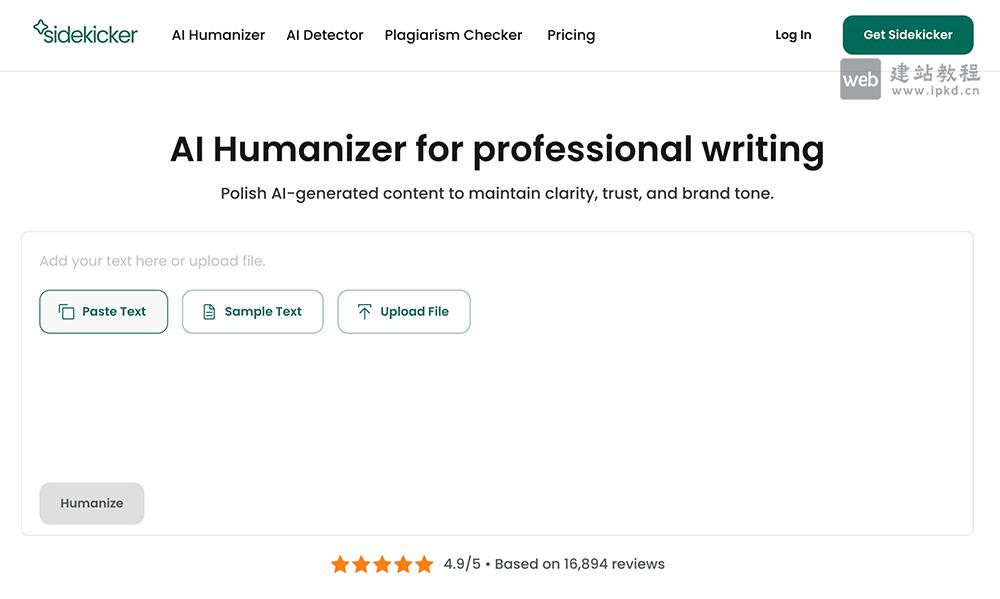1000x599 pixels.
Task: Click the upload arrow icon on Upload File
Action: coord(366,311)
